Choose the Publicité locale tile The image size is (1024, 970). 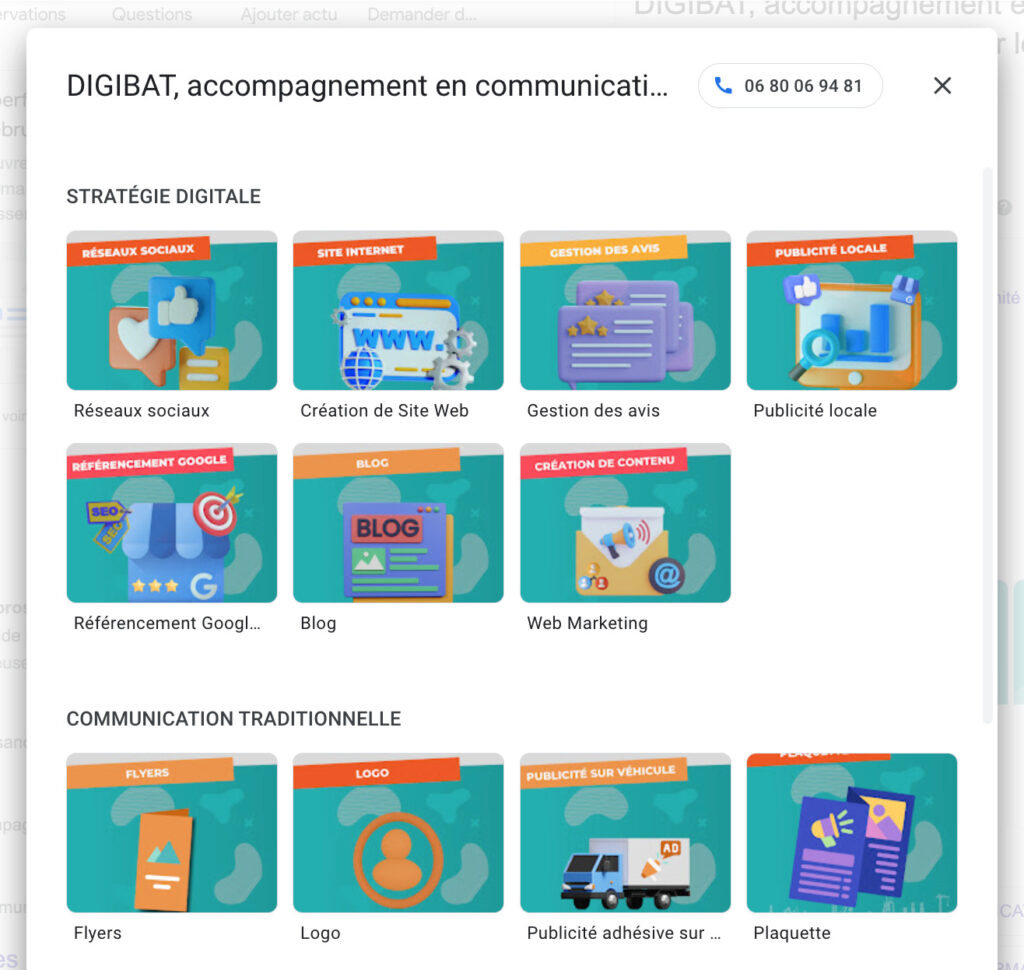pos(852,310)
